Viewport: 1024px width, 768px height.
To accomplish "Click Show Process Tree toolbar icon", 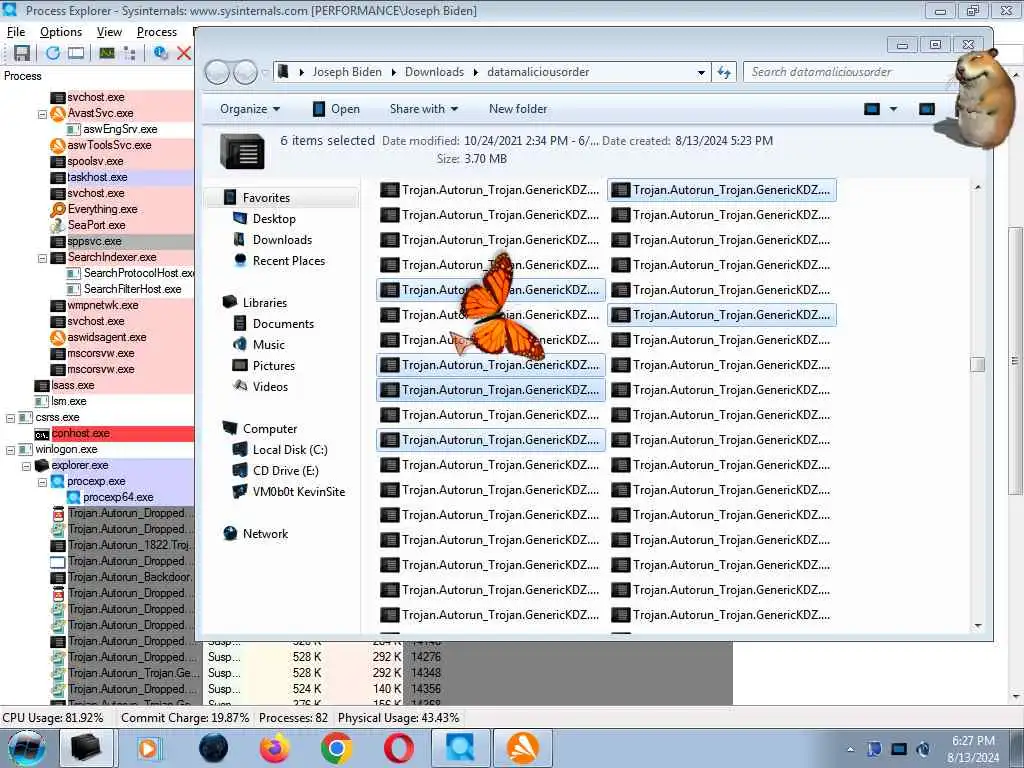I will [129, 53].
